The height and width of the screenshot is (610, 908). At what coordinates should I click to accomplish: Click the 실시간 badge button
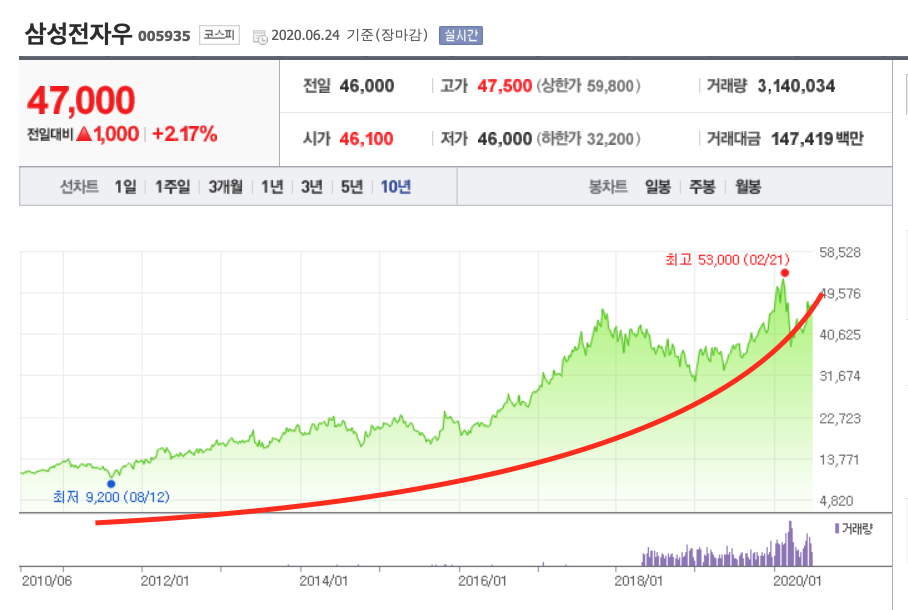click(x=461, y=35)
